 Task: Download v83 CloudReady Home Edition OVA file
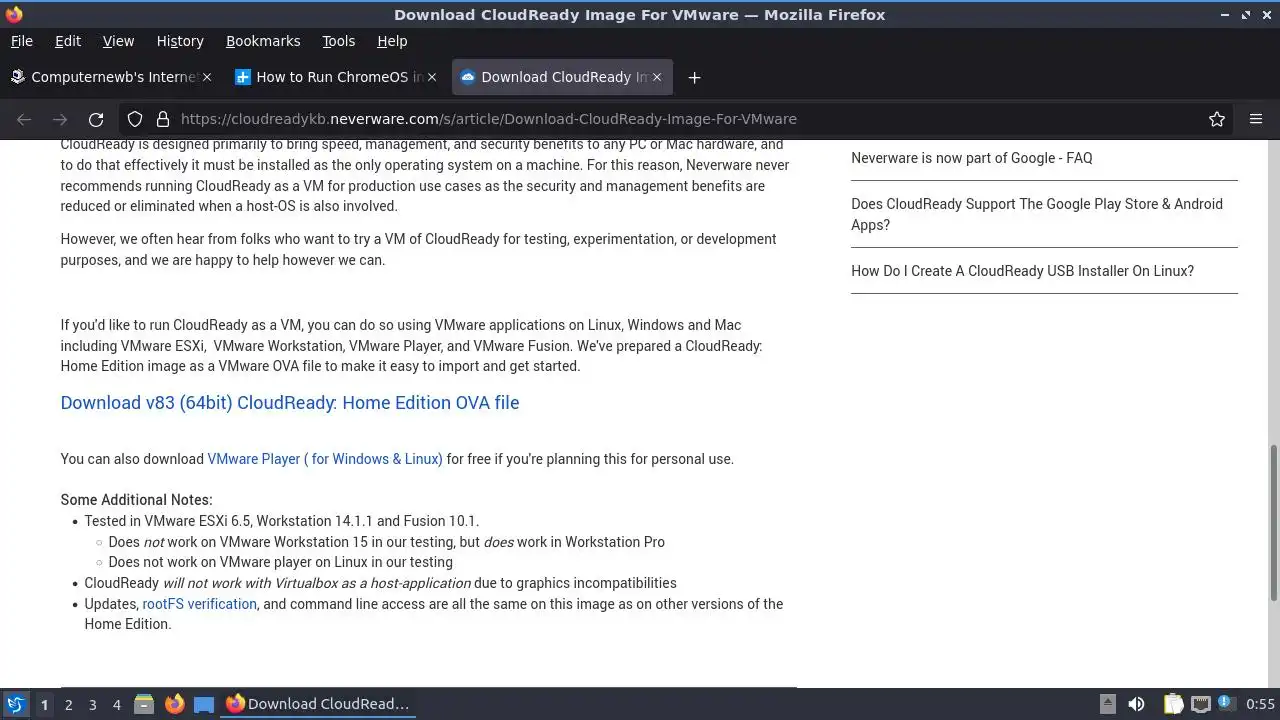pyautogui.click(x=290, y=403)
